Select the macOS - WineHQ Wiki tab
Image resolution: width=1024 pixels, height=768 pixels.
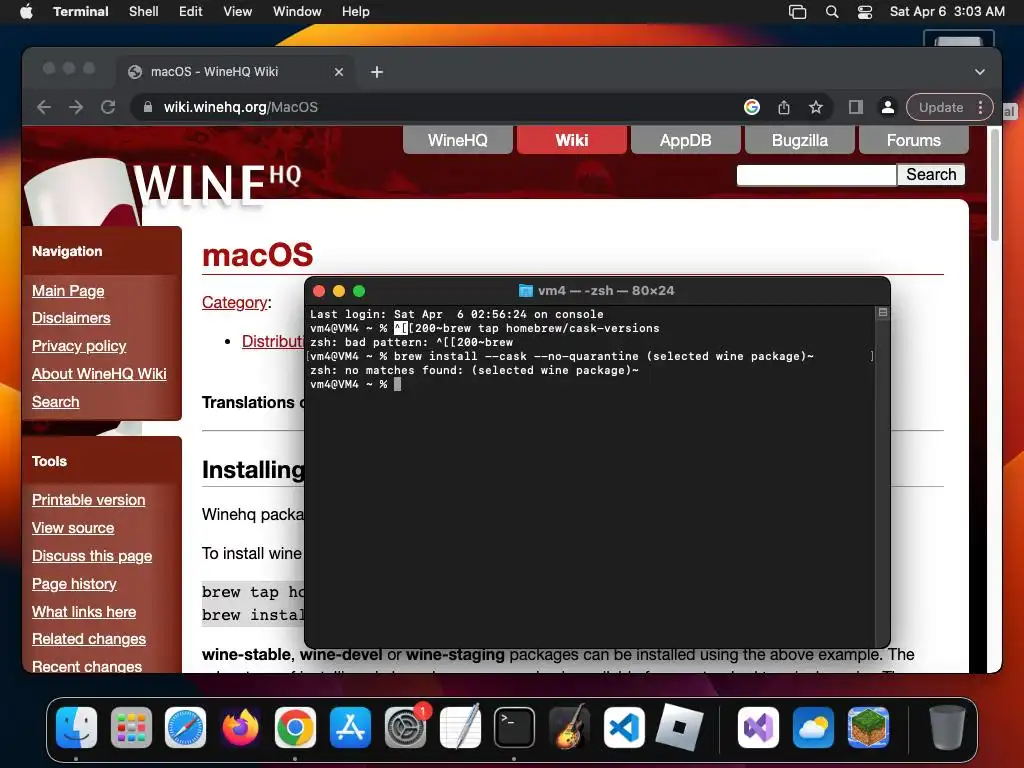tap(236, 72)
